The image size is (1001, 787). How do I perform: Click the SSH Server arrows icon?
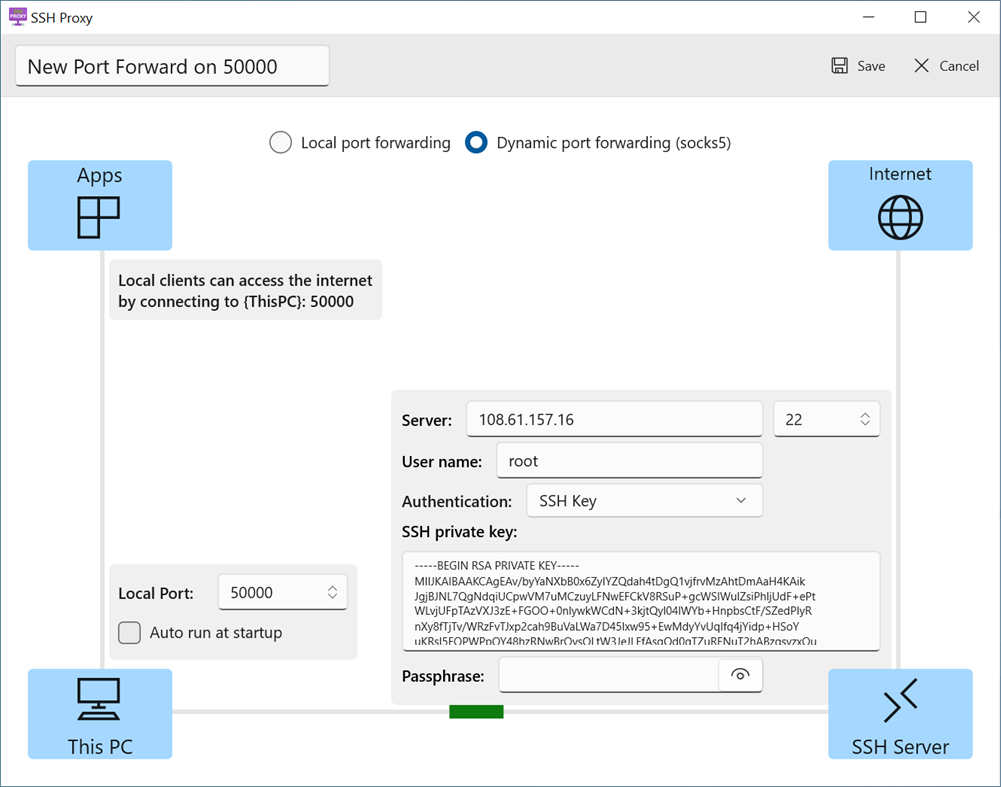coord(900,700)
